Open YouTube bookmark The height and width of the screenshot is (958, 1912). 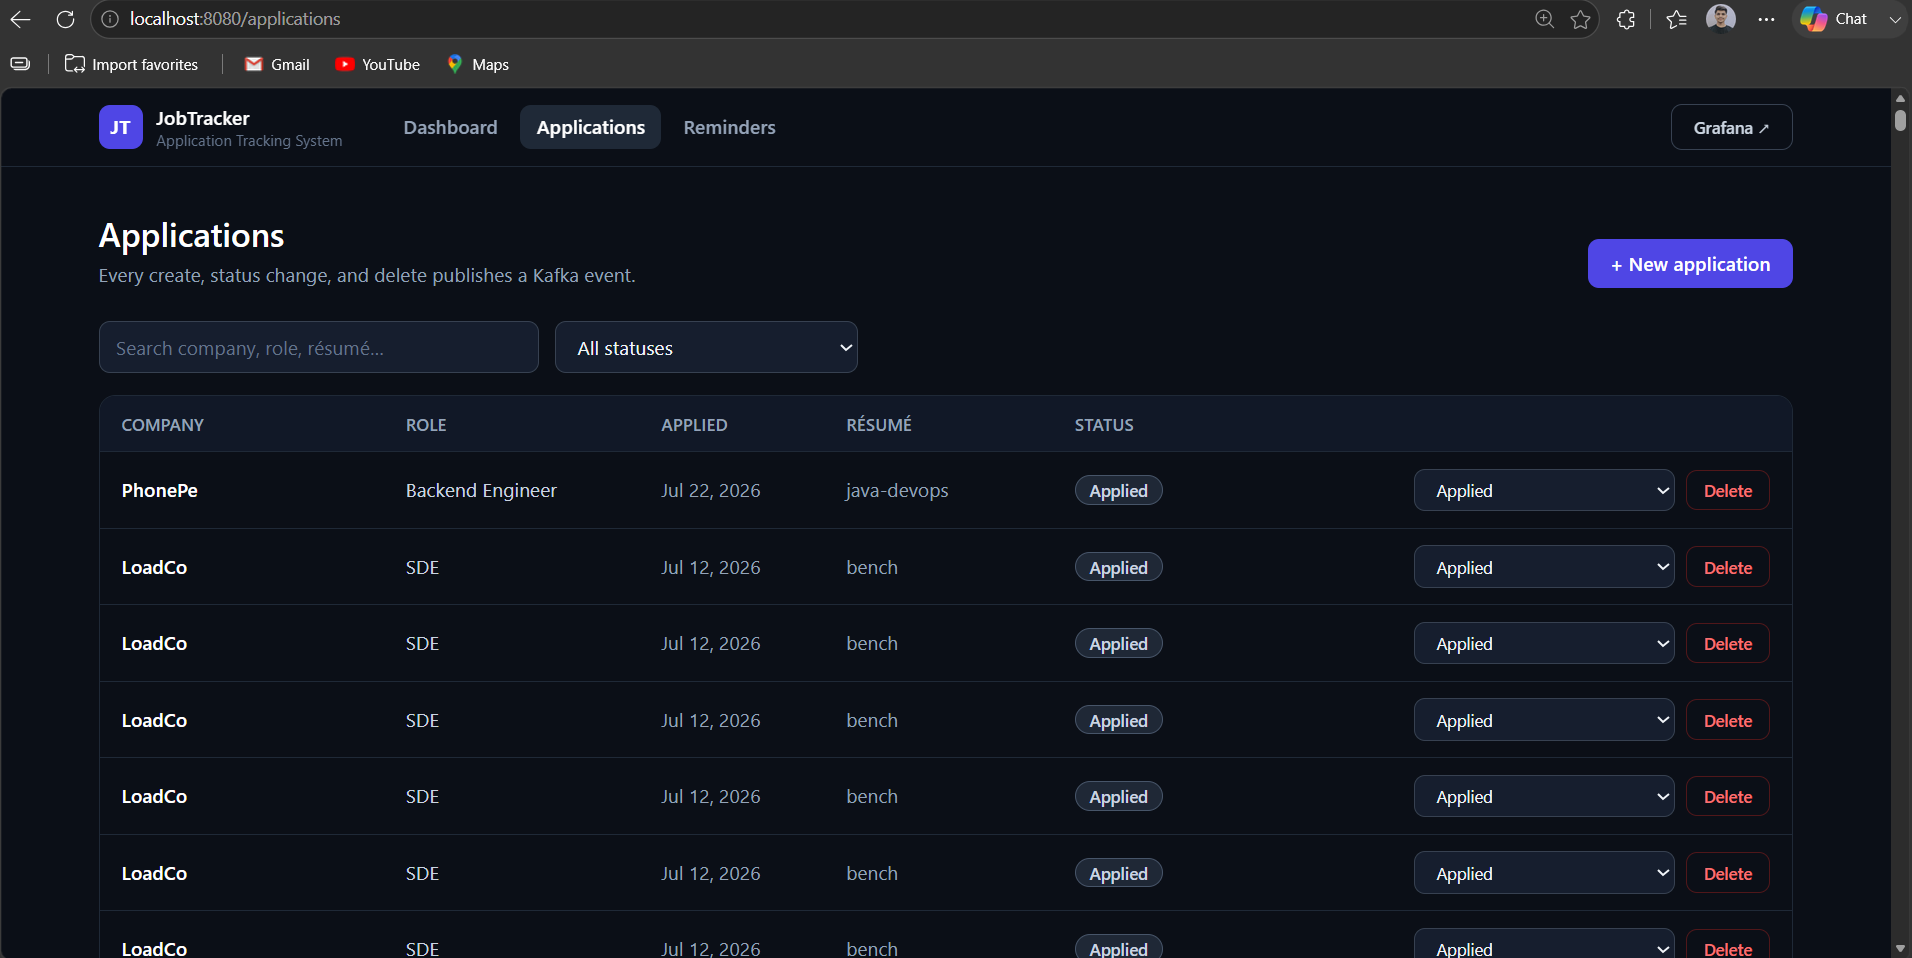[x=377, y=64]
